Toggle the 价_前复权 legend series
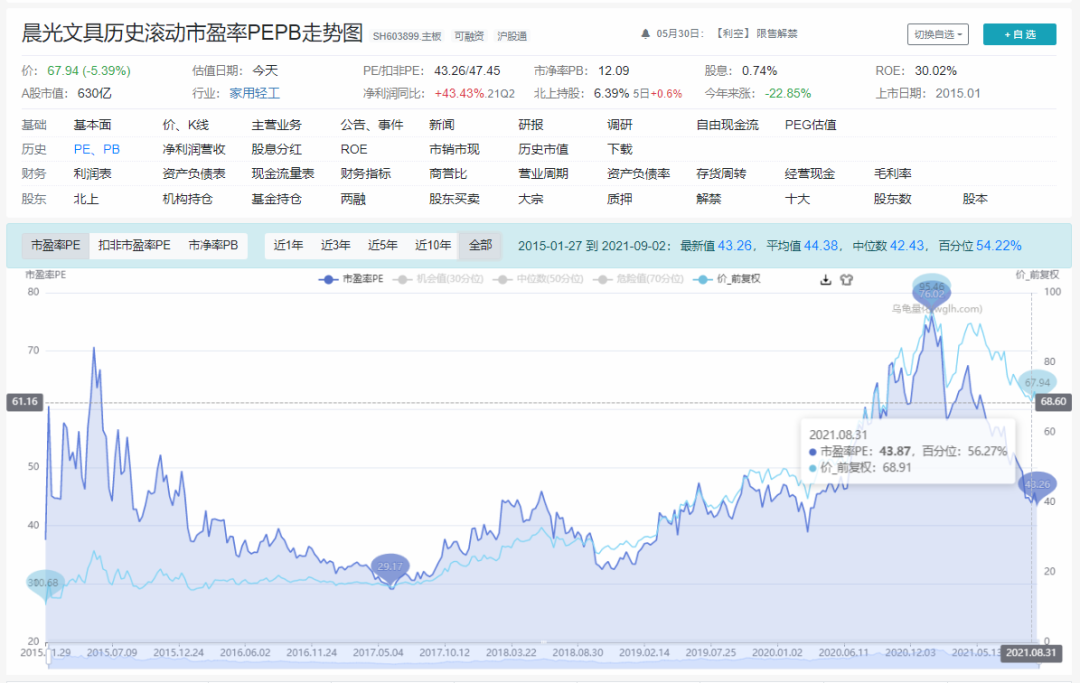 727,279
